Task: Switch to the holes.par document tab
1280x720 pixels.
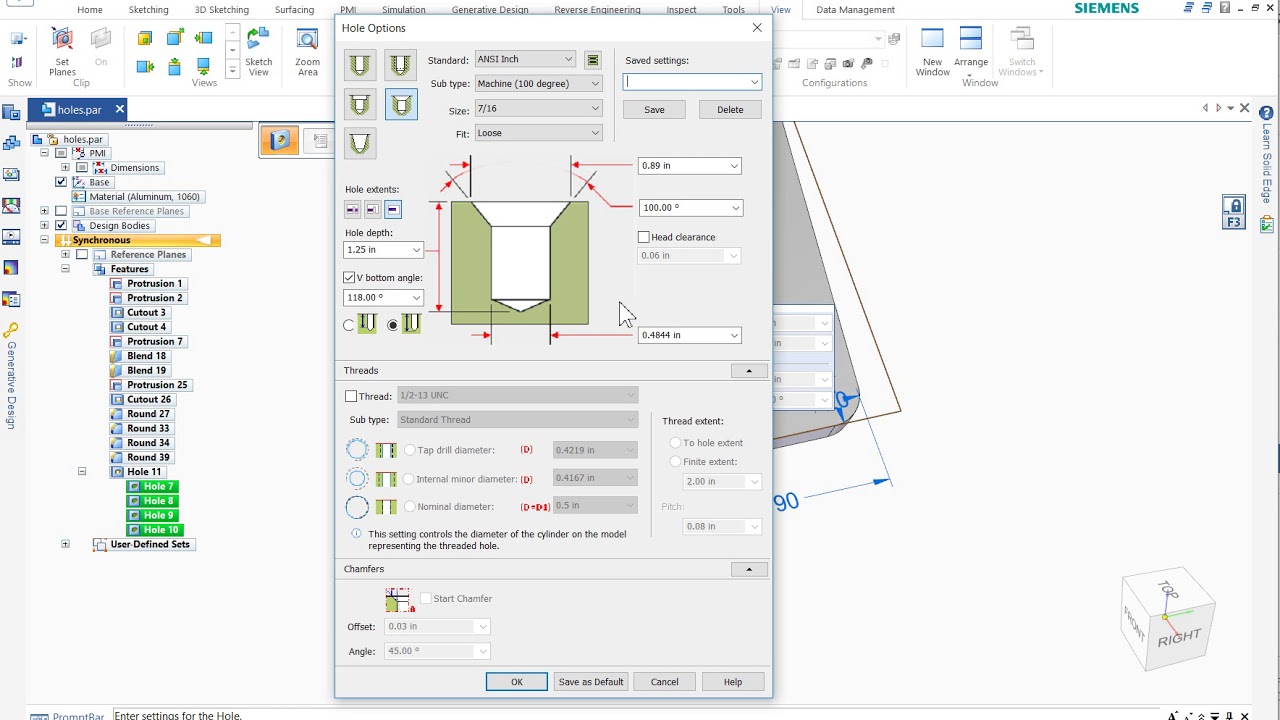Action: click(x=79, y=110)
